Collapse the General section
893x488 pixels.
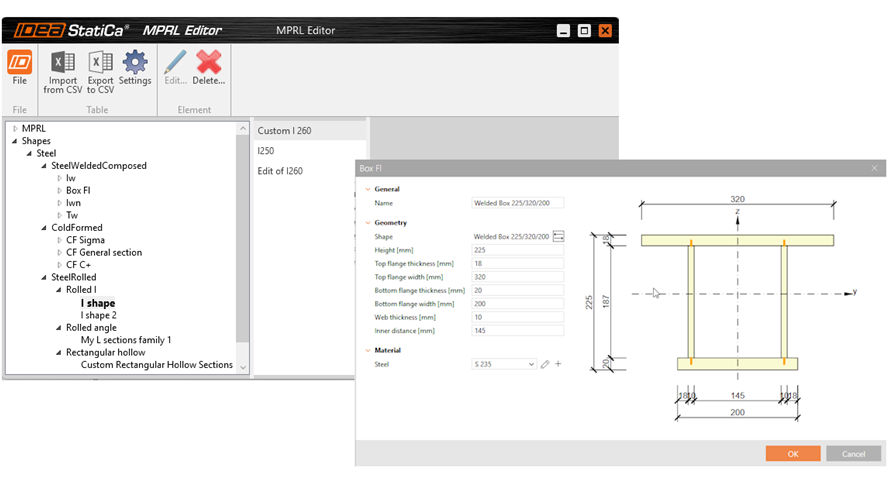[x=367, y=189]
